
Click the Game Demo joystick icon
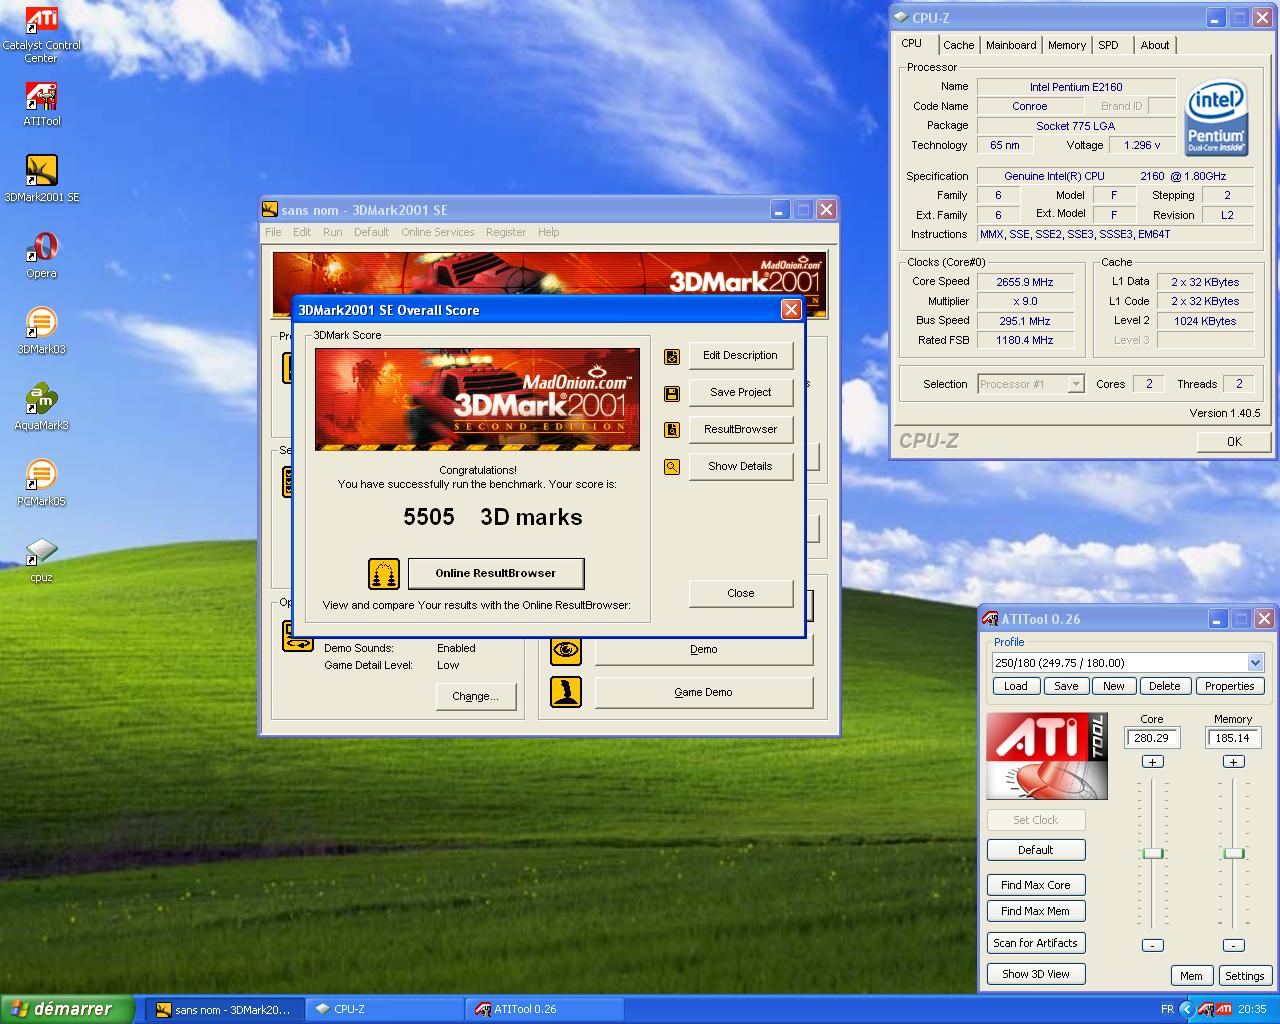pyautogui.click(x=566, y=692)
